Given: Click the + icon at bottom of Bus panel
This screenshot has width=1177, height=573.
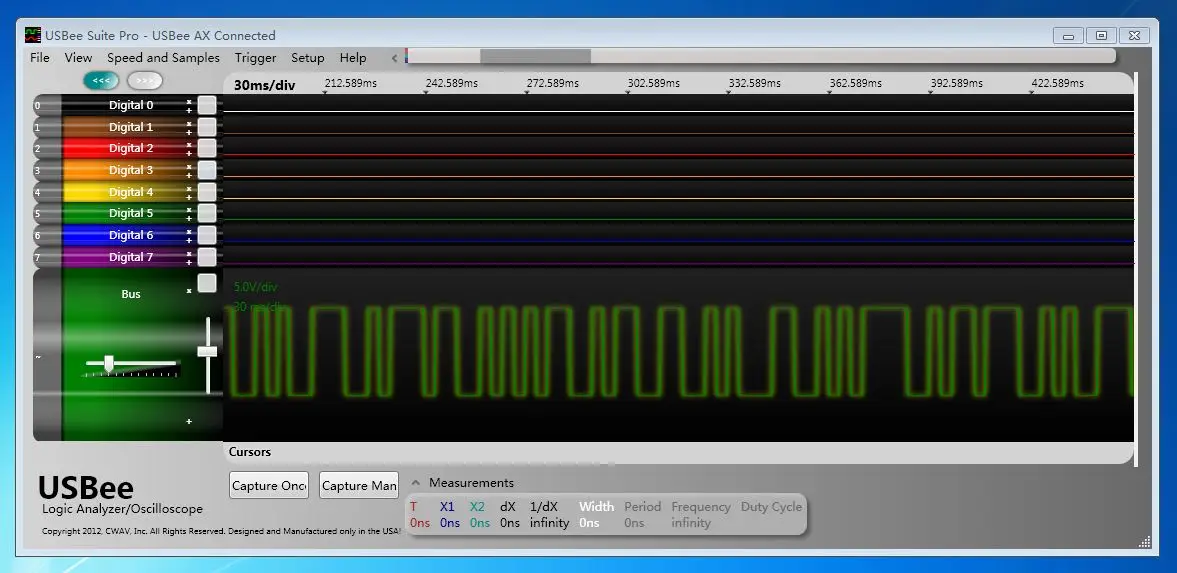Looking at the screenshot, I should [x=189, y=421].
